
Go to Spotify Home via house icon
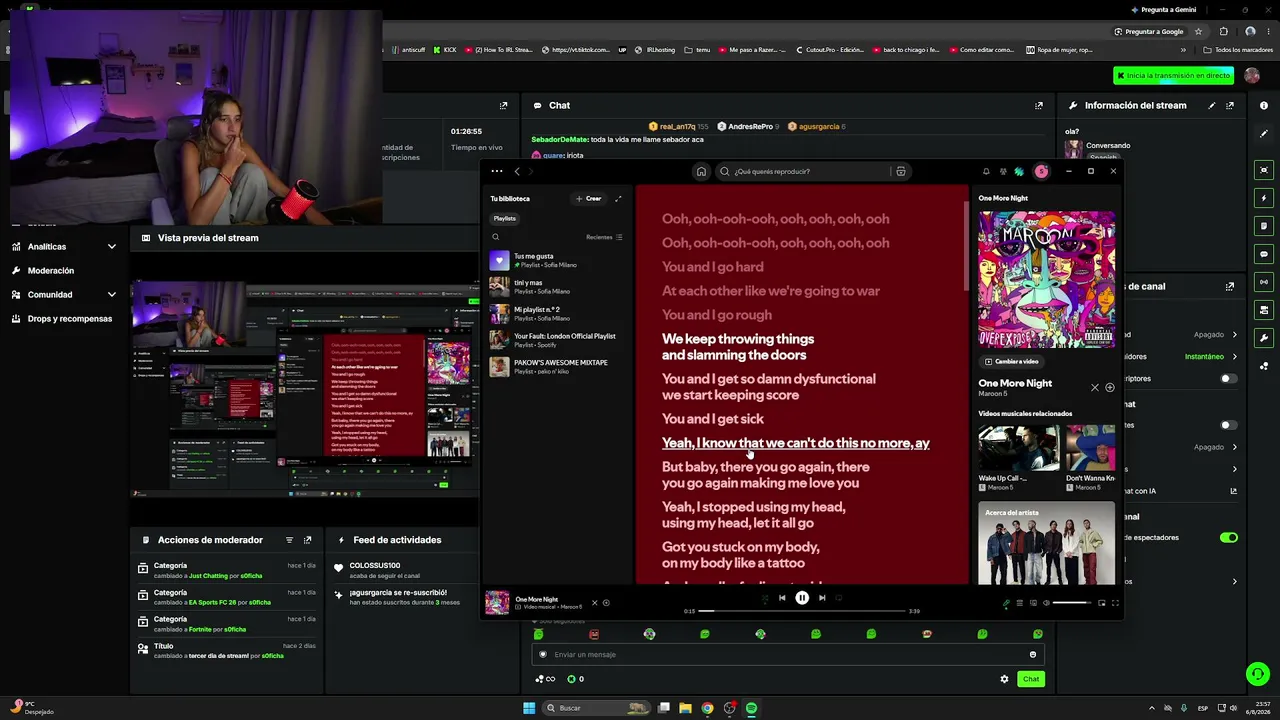pyautogui.click(x=701, y=171)
